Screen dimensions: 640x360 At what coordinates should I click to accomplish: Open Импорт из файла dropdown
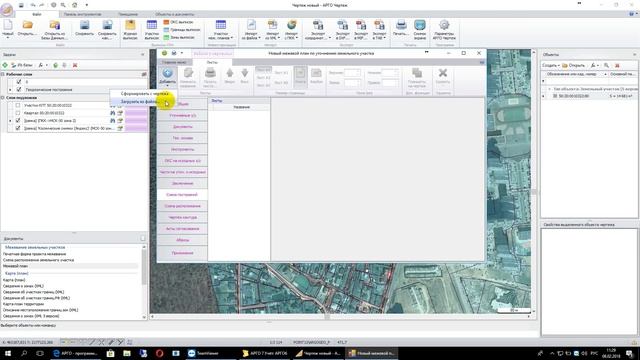(251, 29)
